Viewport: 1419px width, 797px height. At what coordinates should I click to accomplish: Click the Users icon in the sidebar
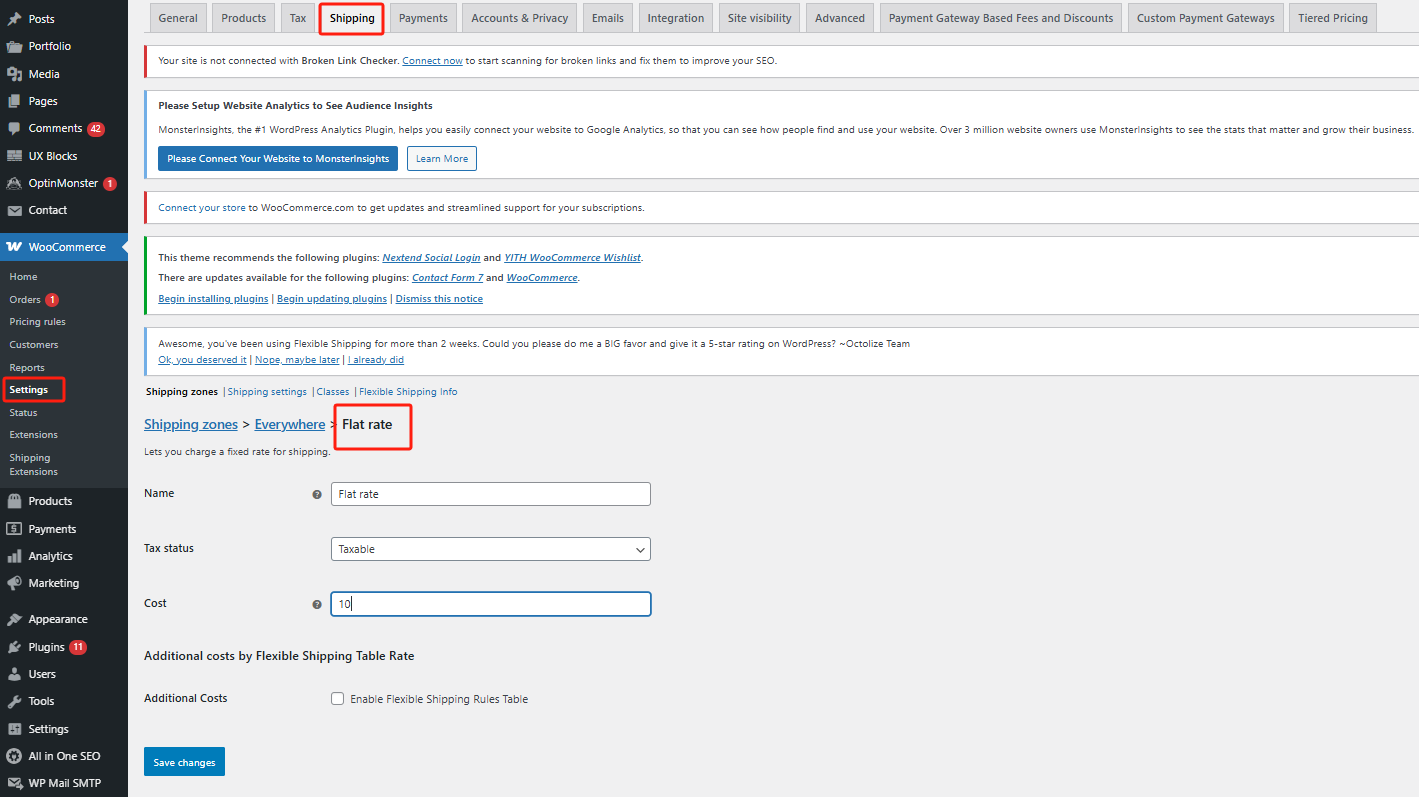pyautogui.click(x=14, y=674)
